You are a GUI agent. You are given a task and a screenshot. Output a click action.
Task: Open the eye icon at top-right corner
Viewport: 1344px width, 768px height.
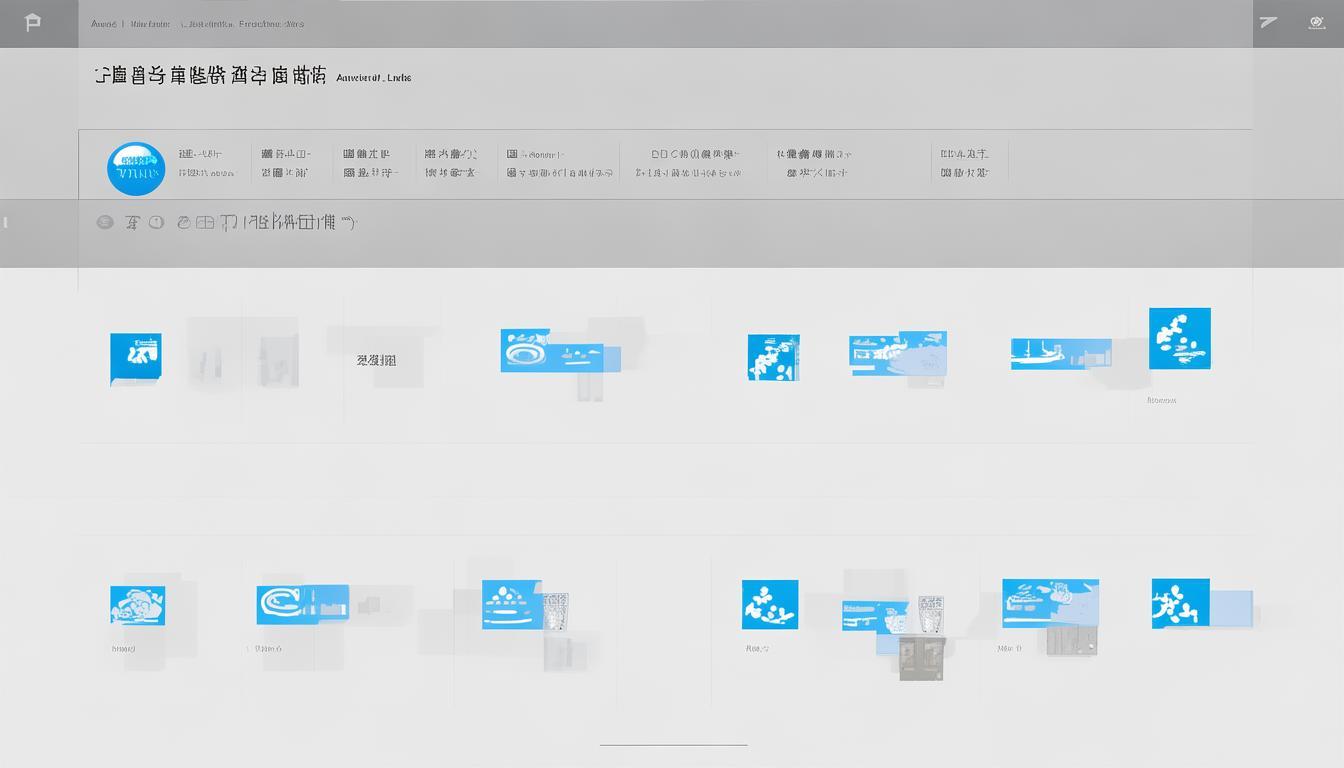1317,23
